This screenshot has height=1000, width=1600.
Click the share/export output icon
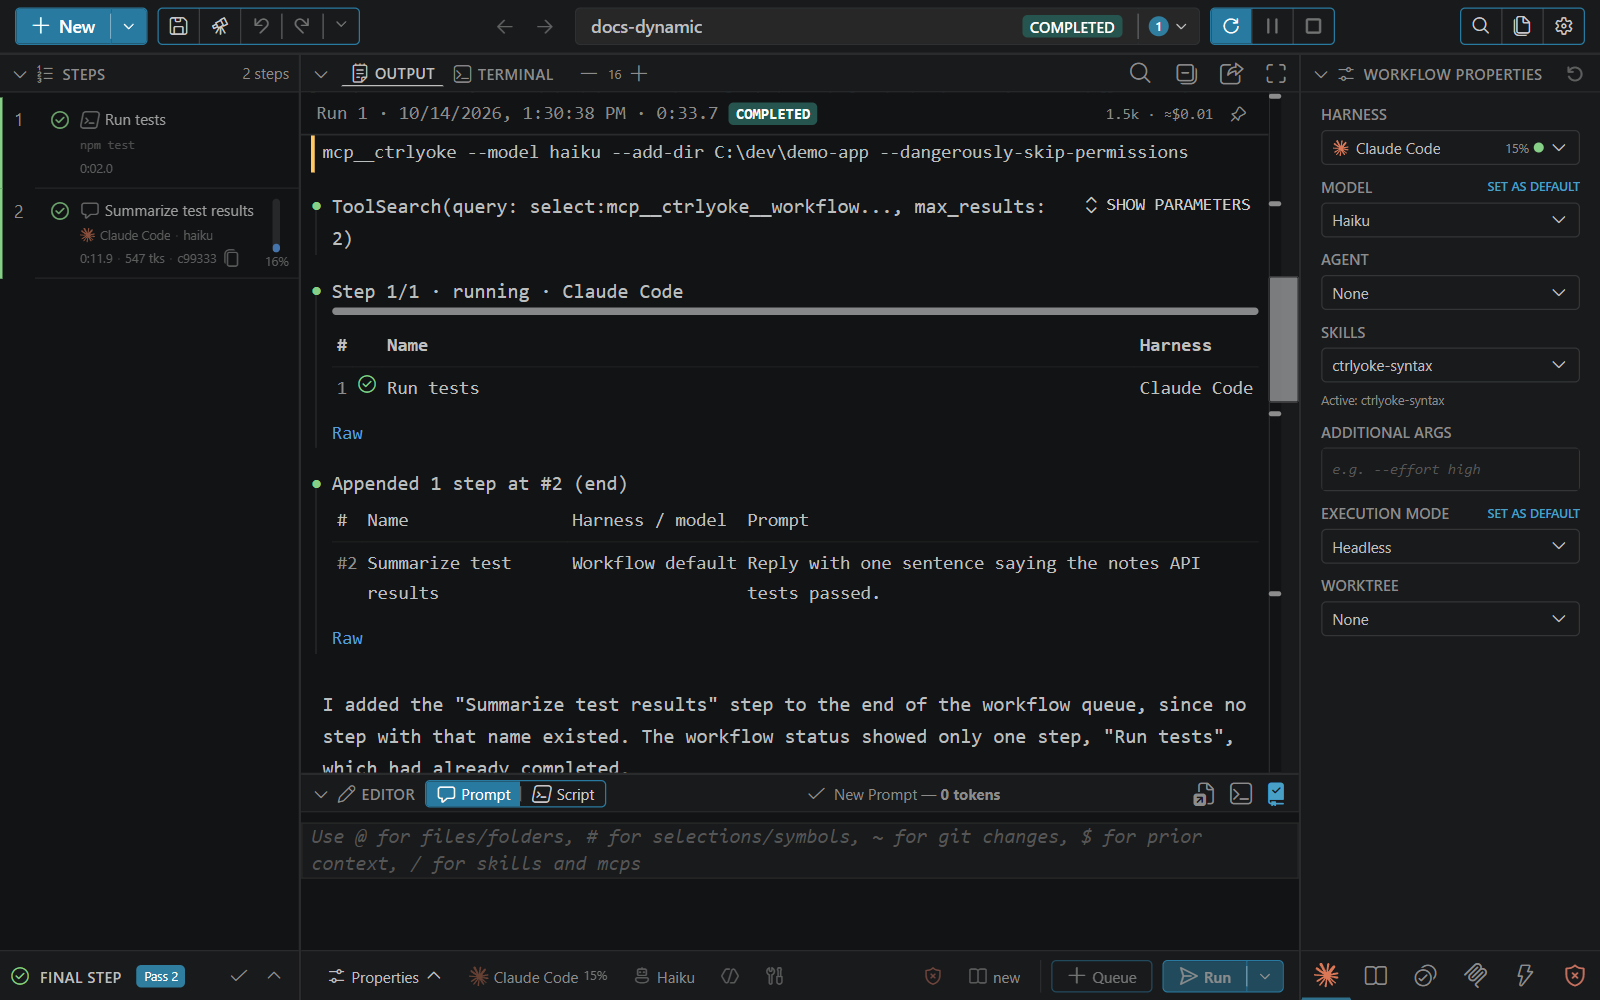point(1232,73)
